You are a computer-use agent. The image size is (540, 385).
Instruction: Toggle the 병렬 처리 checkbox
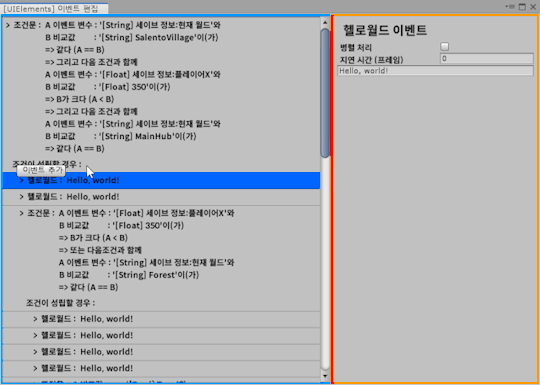click(445, 46)
